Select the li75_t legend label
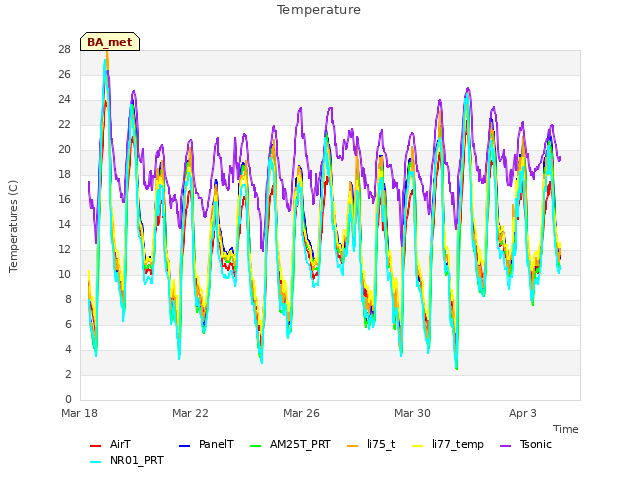The height and width of the screenshot is (480, 640). click(381, 444)
